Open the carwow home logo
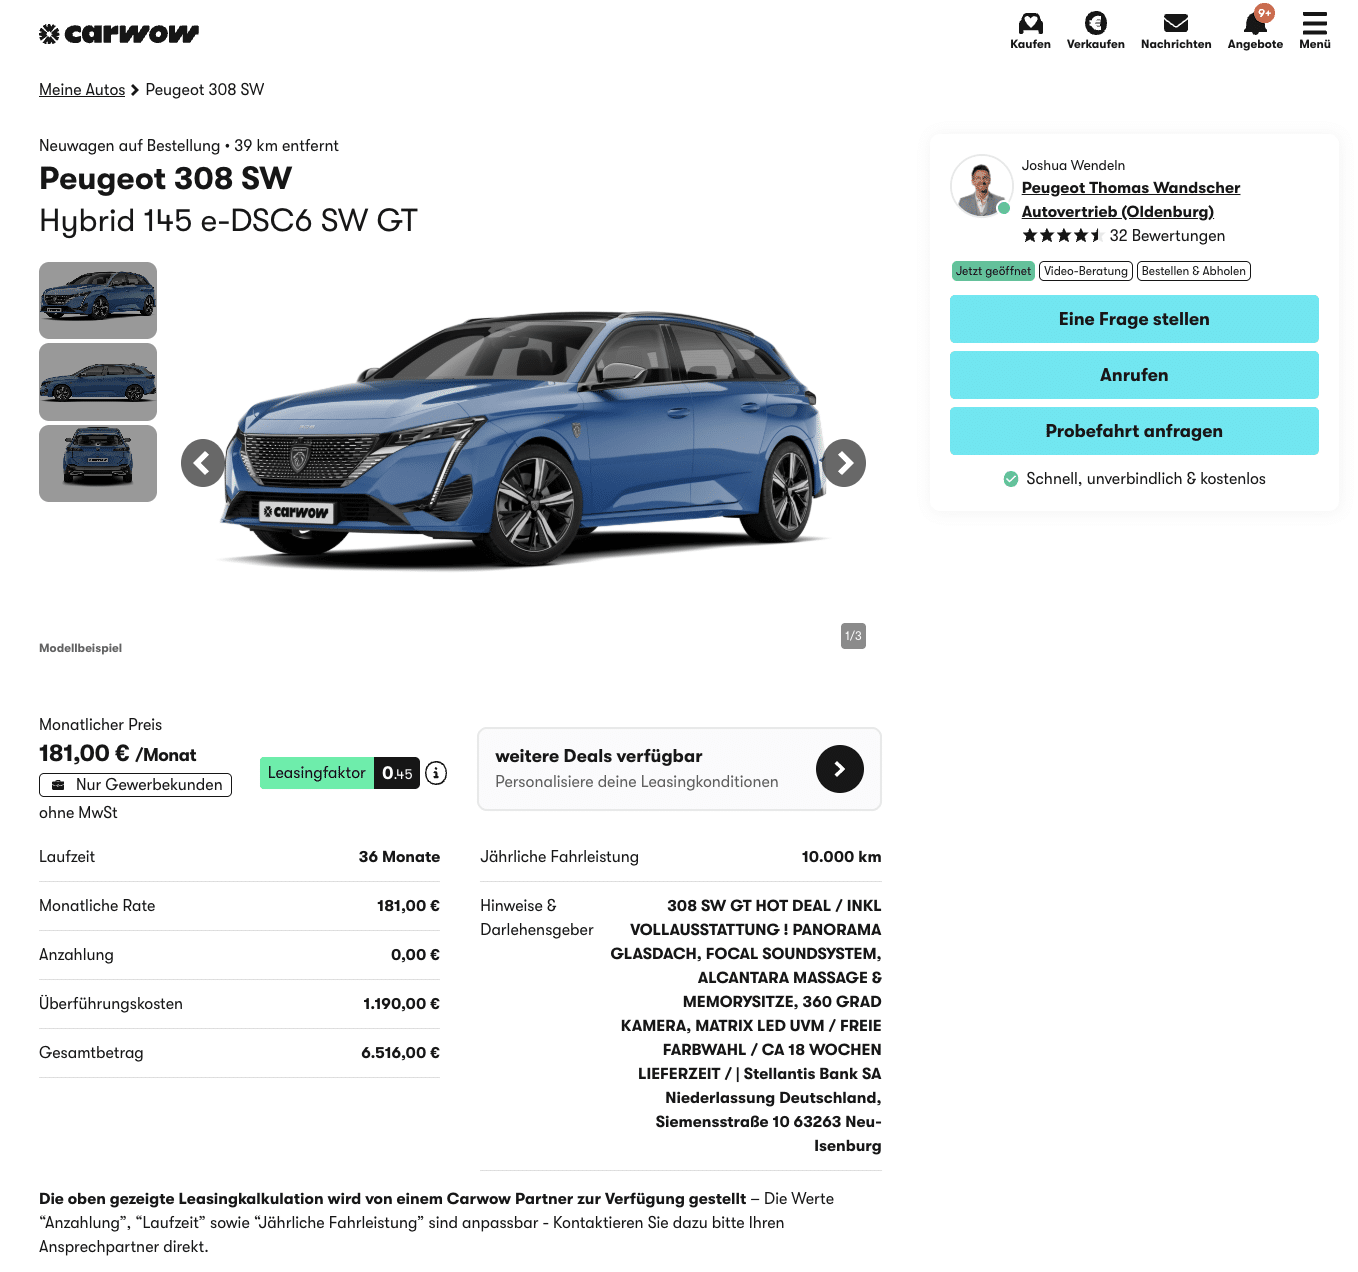The image size is (1358, 1272). coord(119,34)
